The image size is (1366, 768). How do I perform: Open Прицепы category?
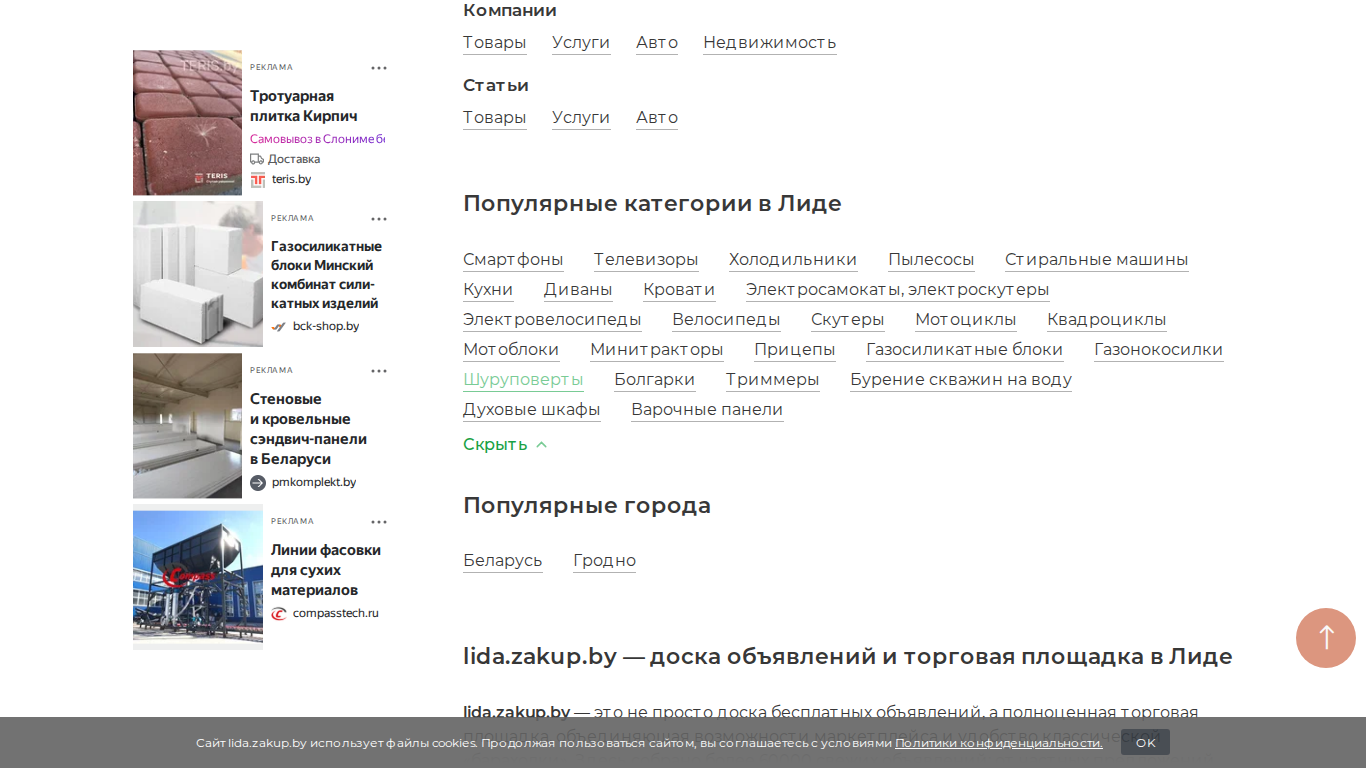click(795, 350)
